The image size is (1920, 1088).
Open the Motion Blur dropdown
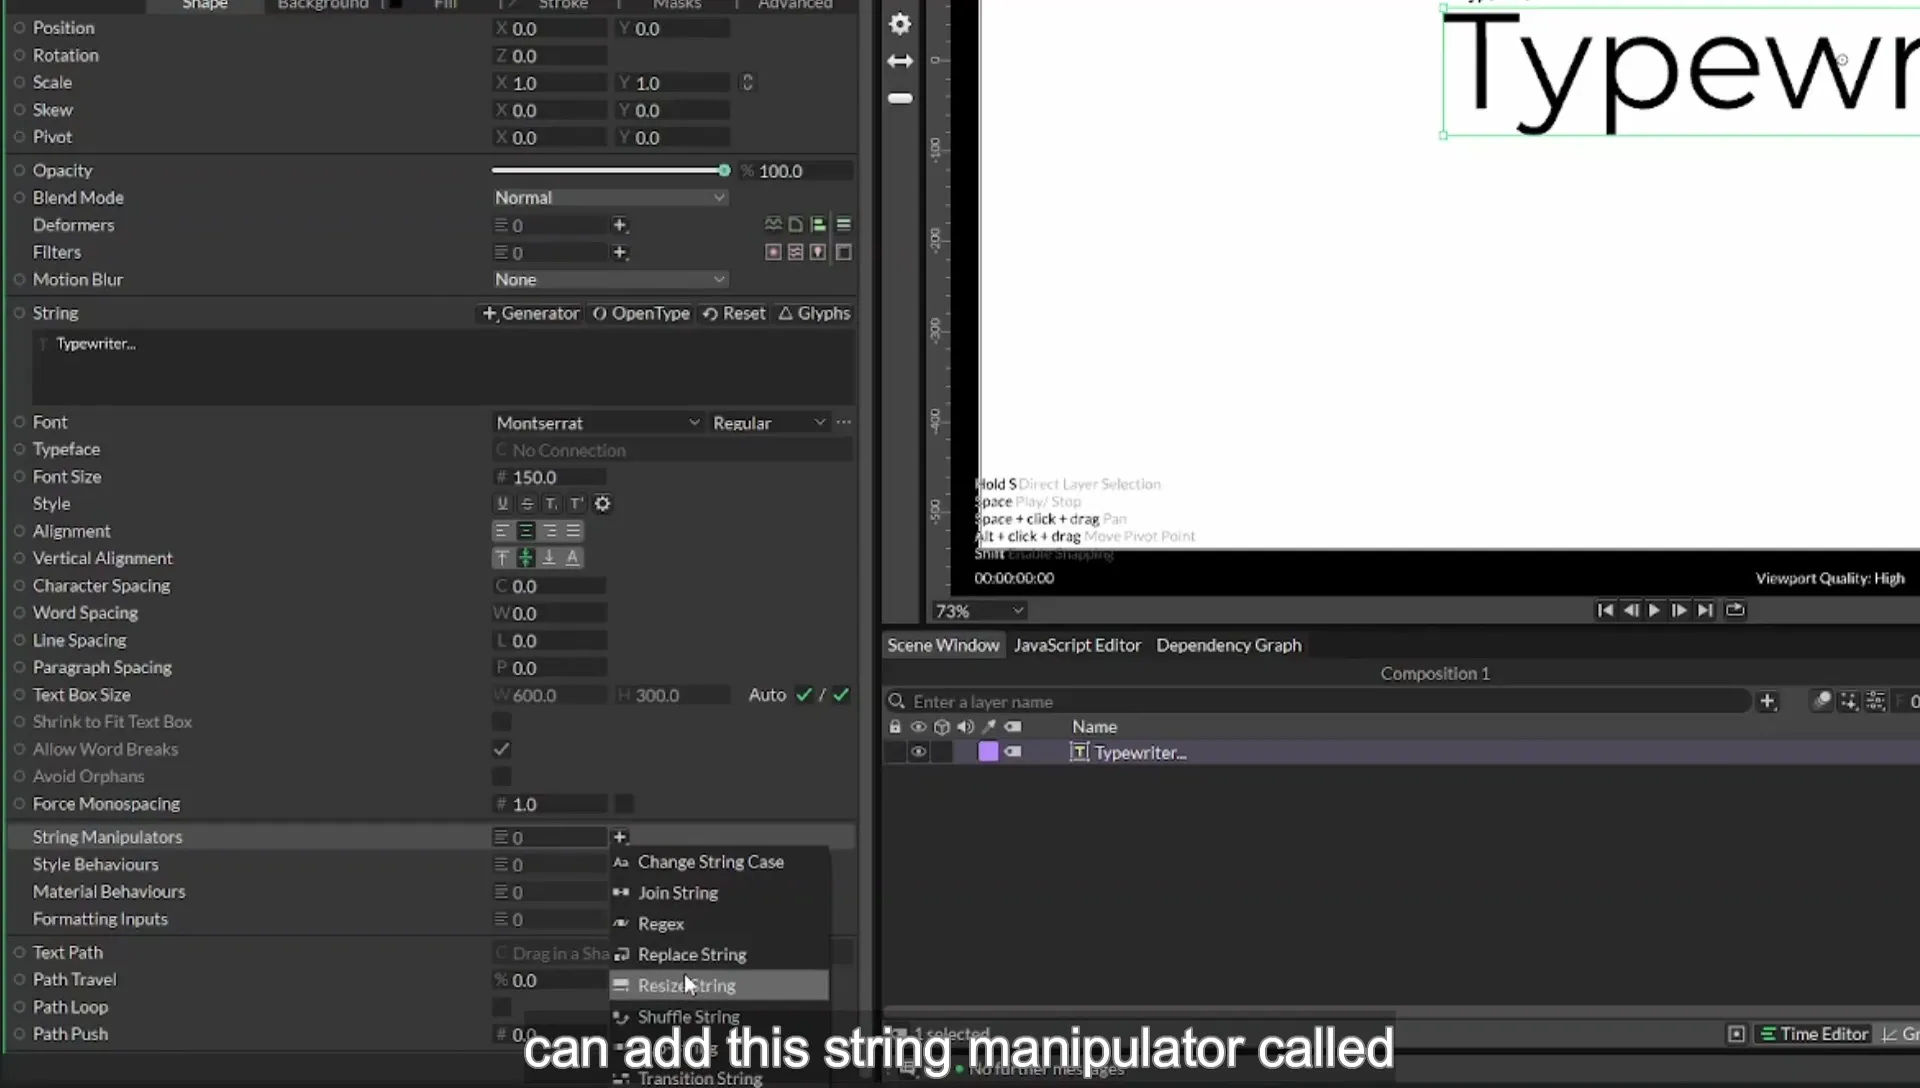(610, 280)
